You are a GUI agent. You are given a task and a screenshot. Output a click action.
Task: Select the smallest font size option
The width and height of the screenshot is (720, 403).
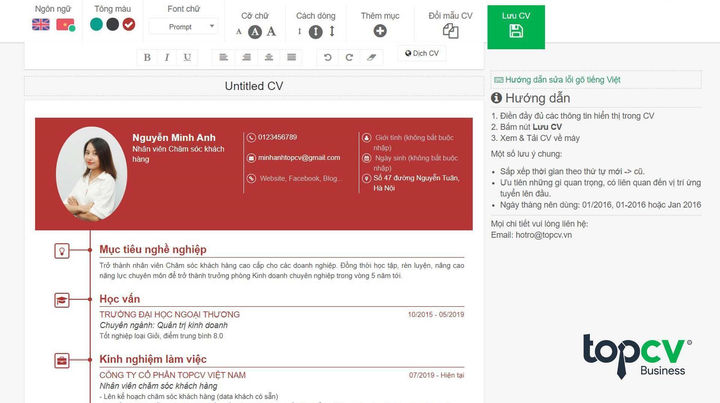[x=239, y=32]
